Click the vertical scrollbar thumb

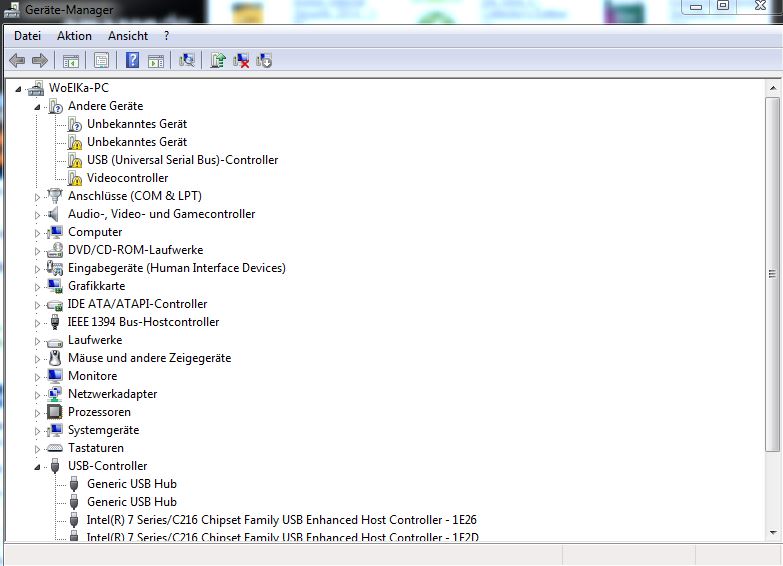click(772, 274)
